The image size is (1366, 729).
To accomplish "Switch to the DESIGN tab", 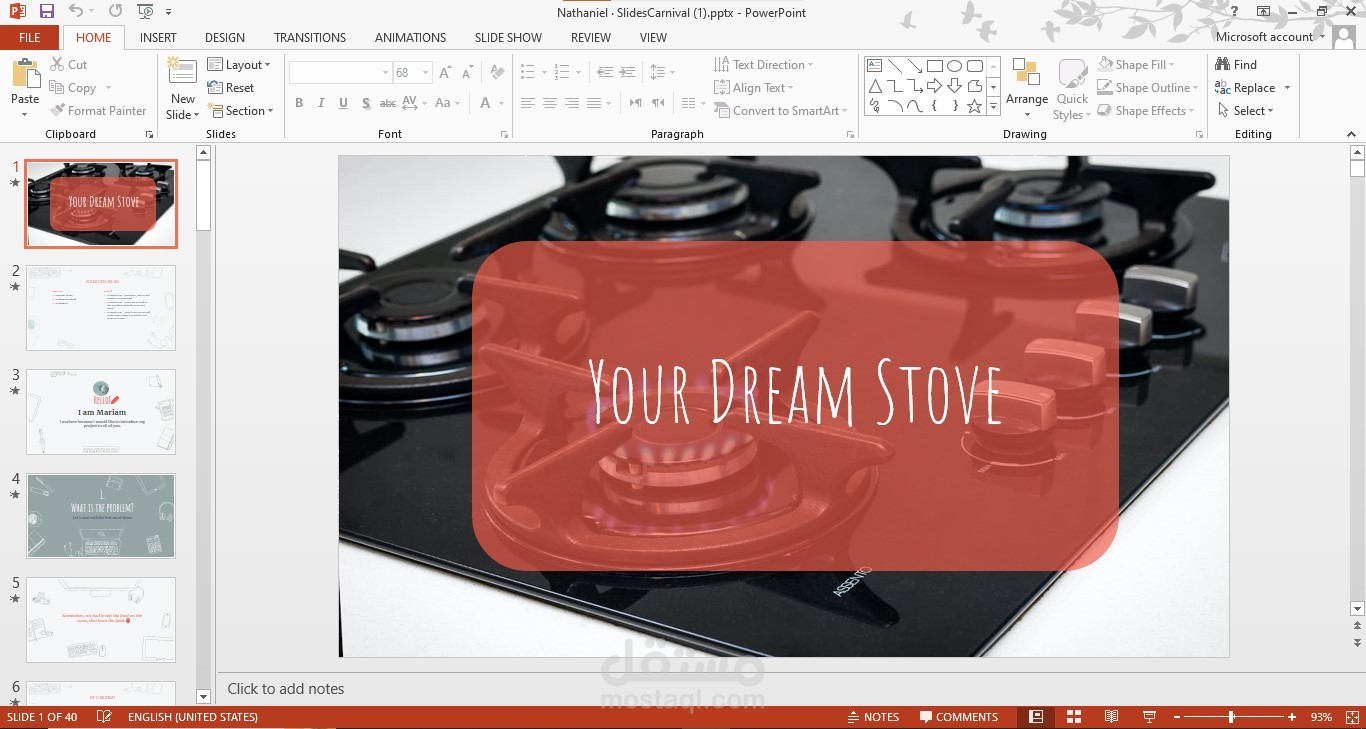I will (225, 38).
